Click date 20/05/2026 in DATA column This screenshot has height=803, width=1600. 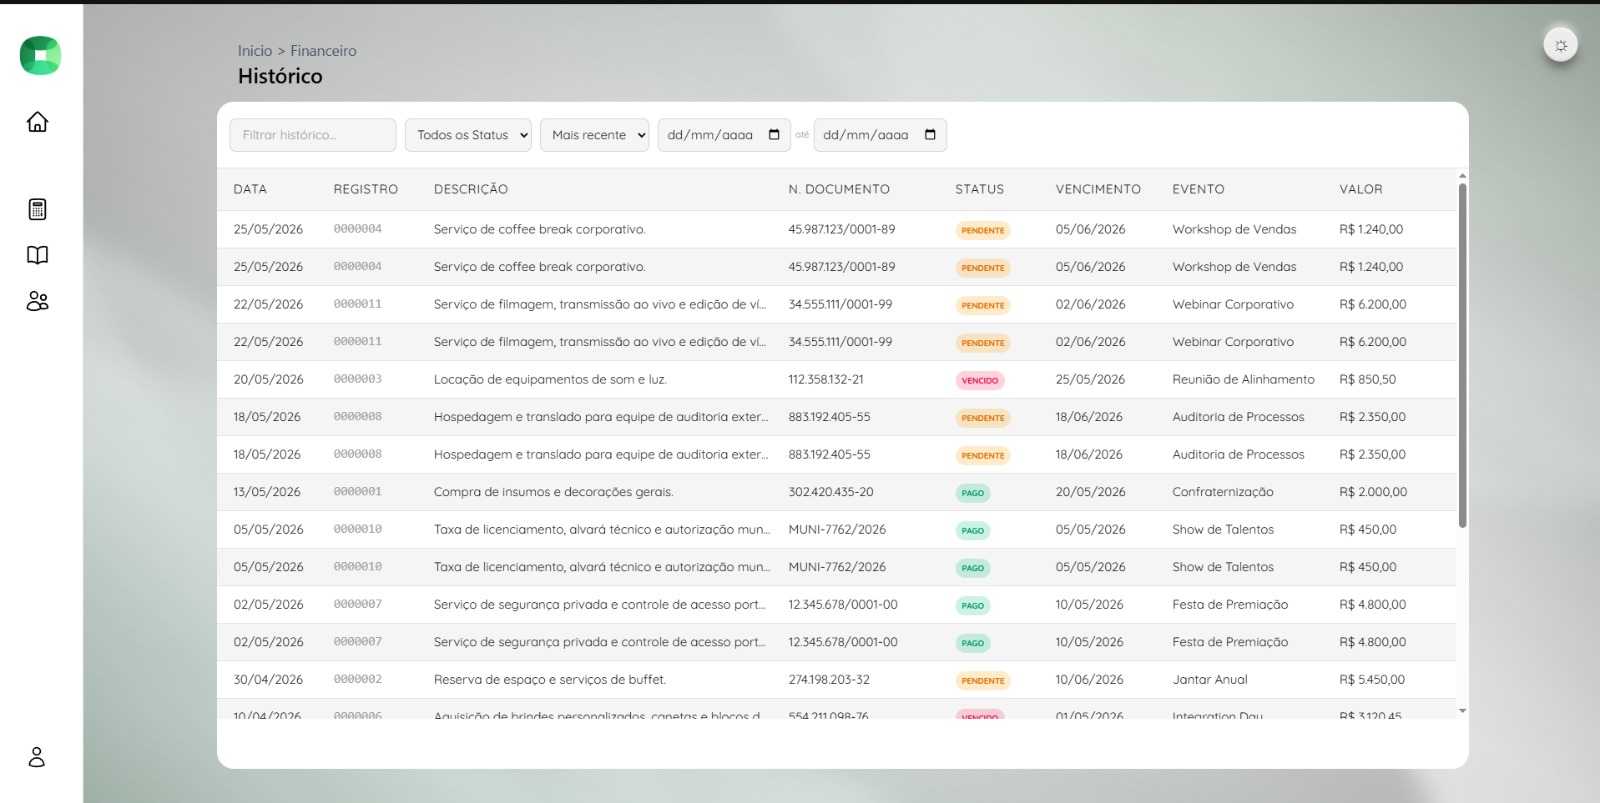[x=268, y=380]
